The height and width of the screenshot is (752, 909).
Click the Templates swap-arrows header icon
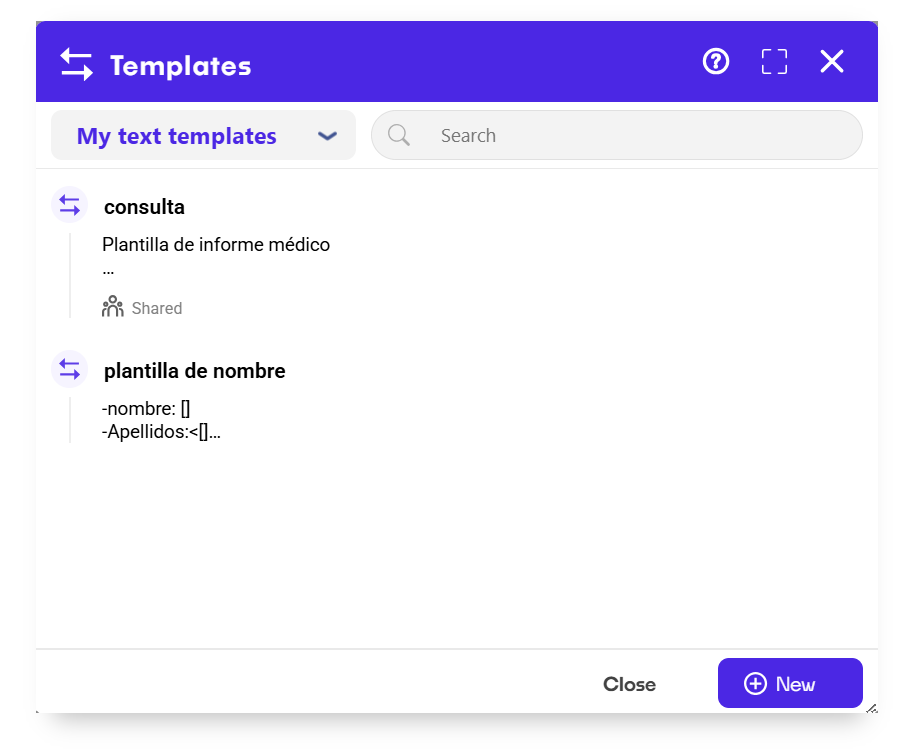[77, 64]
